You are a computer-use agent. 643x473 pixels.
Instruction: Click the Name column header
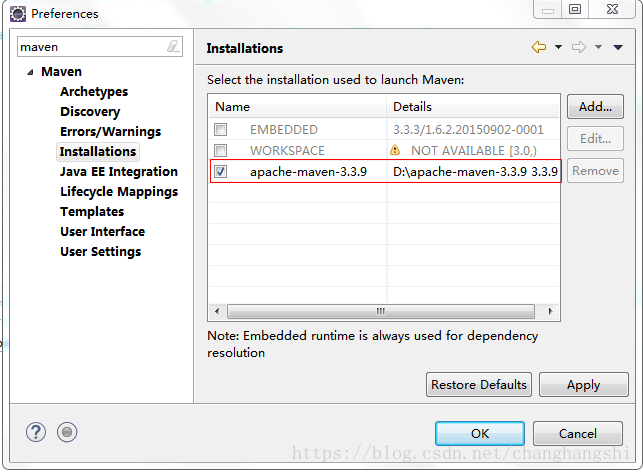[x=298, y=107]
